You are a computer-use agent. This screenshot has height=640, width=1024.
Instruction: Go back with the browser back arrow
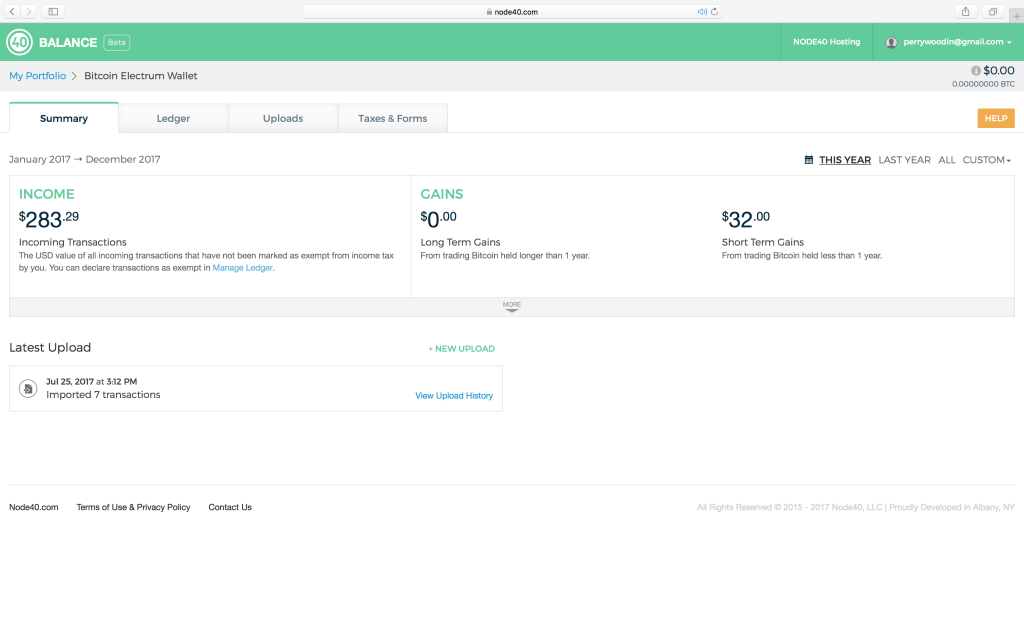[12, 11]
